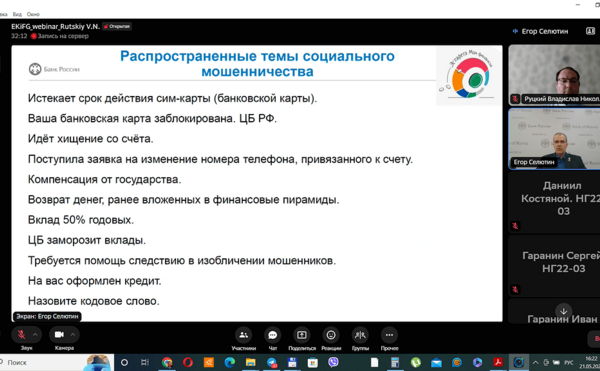Click the Открытая webinar status badge

coord(117,26)
